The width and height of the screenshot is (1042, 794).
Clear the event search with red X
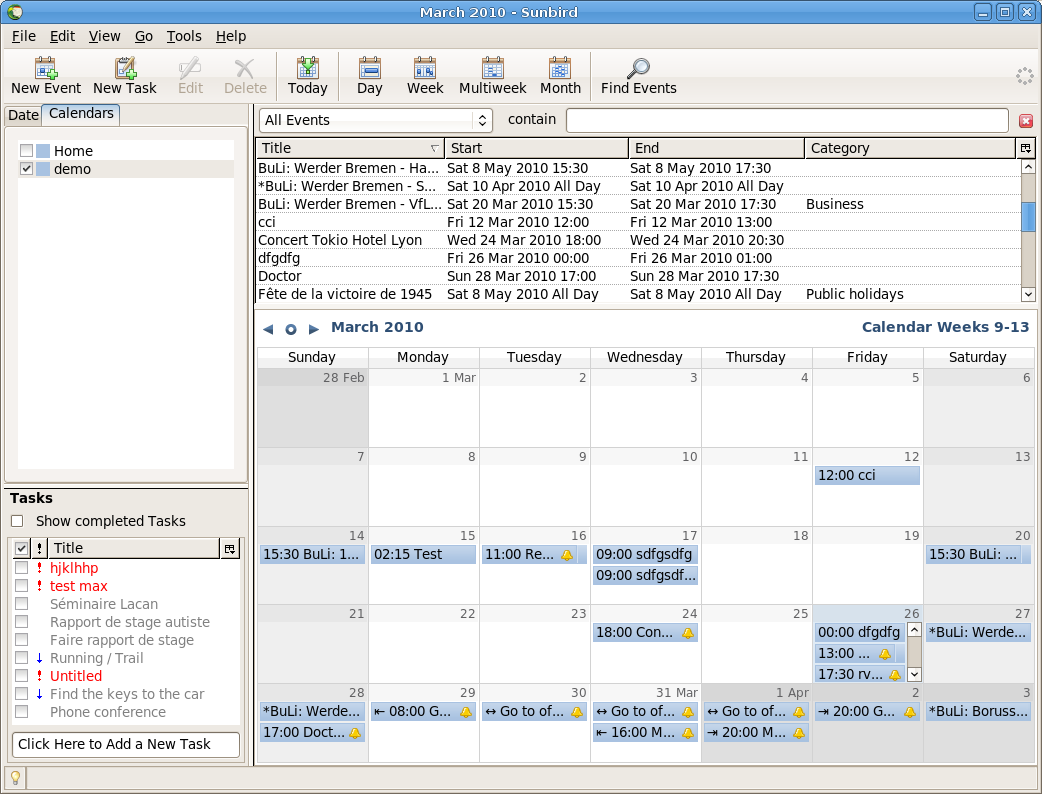[x=1026, y=120]
